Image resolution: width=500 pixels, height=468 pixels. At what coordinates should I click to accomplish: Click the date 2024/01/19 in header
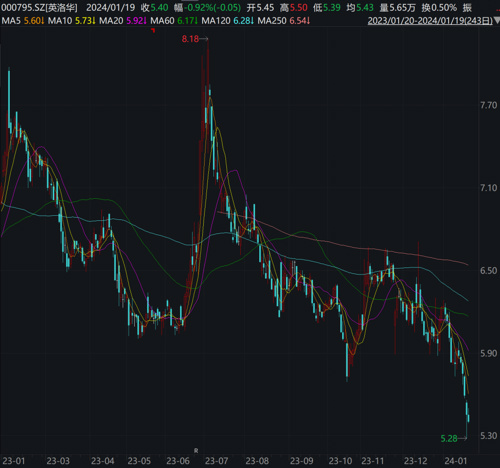(111, 8)
